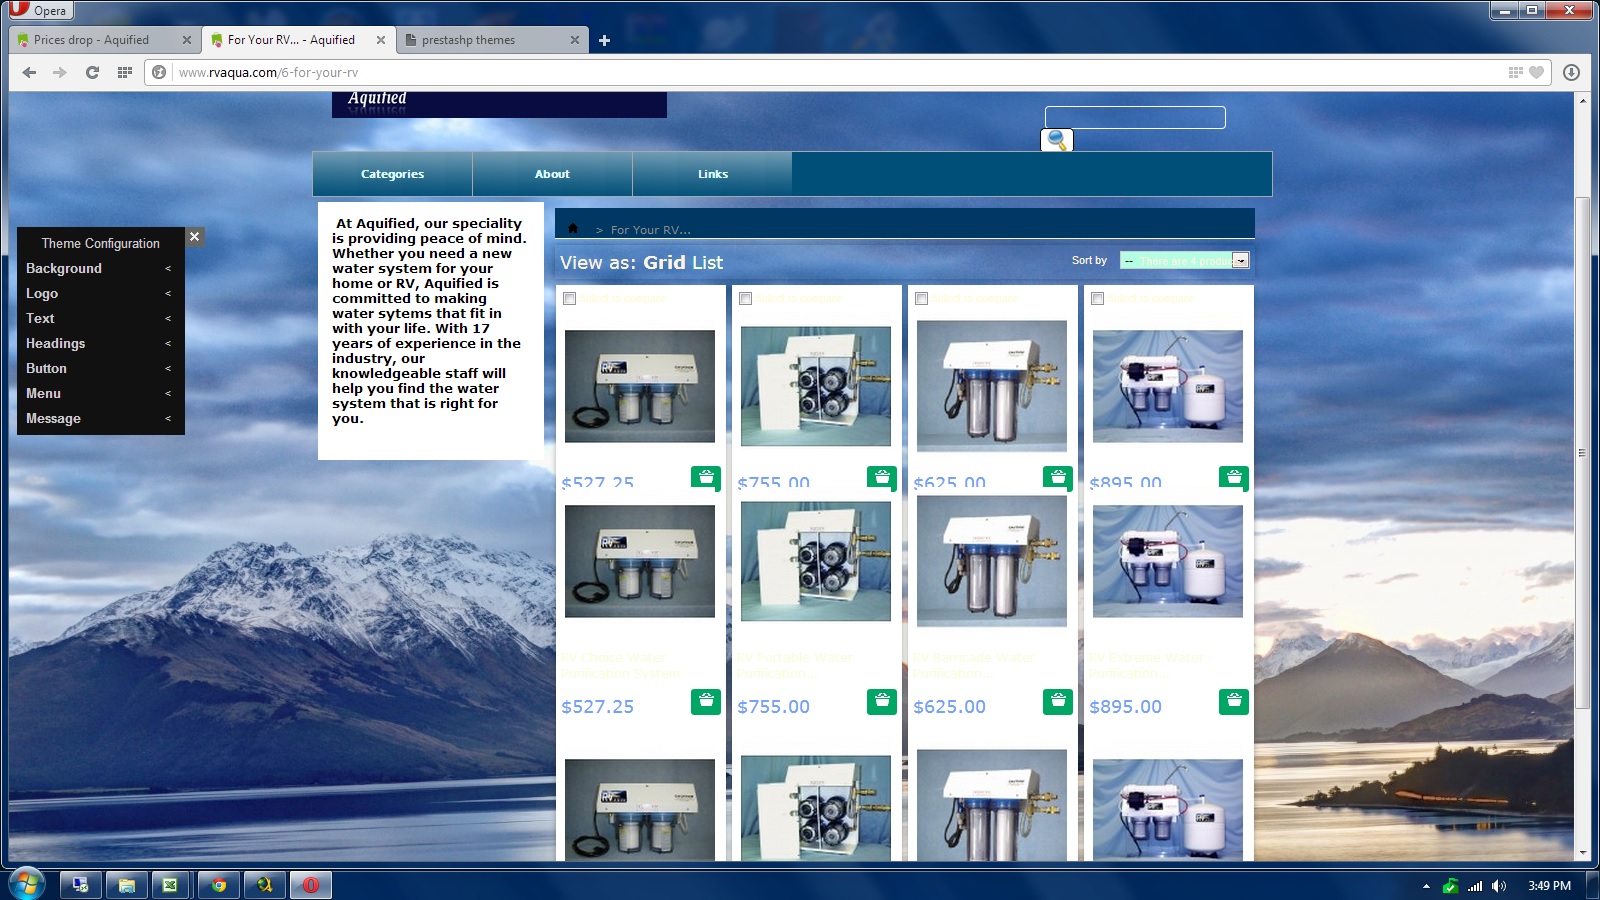
Task: Click the page vertical scrollbar
Action: point(1582,452)
